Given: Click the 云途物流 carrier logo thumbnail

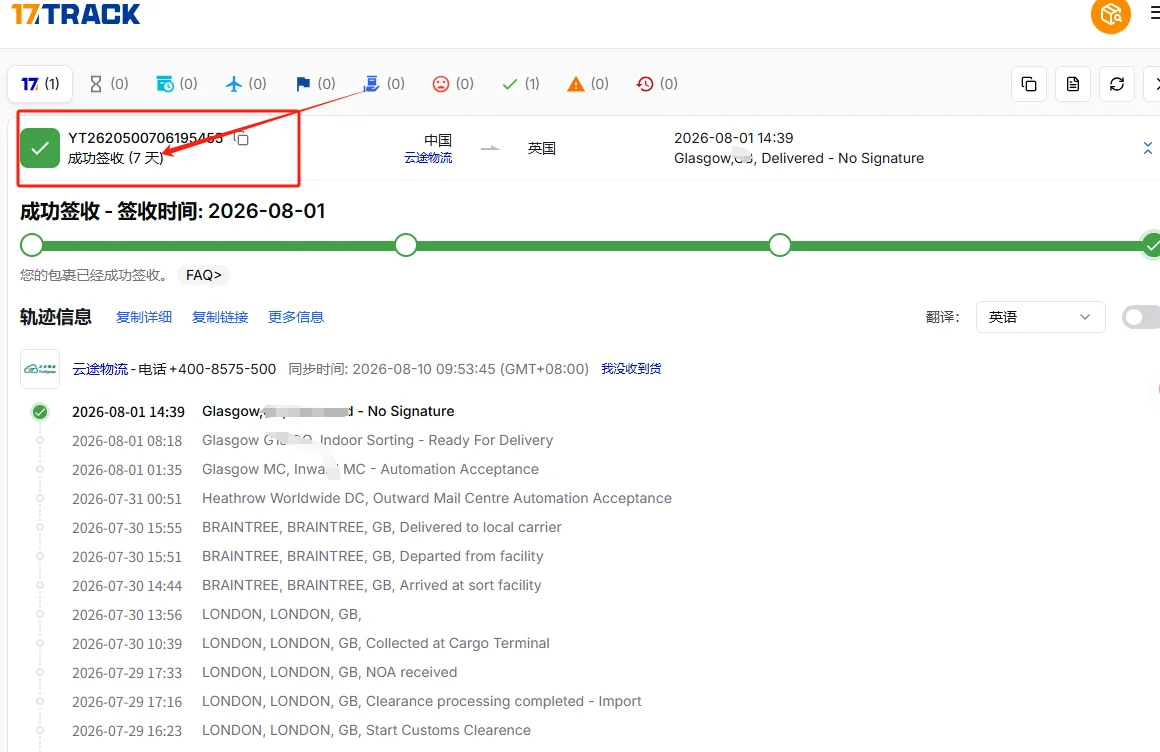Looking at the screenshot, I should coord(40,369).
